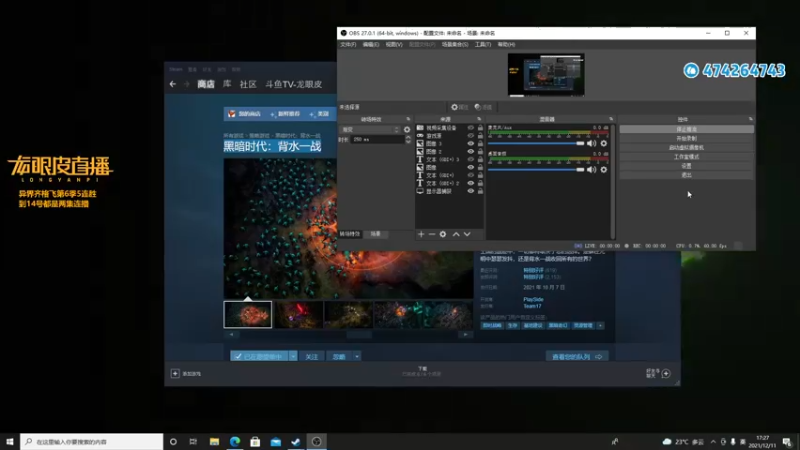Screen dimensions: 800x450
Task: Show hidden system tray icons chevron
Action: (713, 441)
